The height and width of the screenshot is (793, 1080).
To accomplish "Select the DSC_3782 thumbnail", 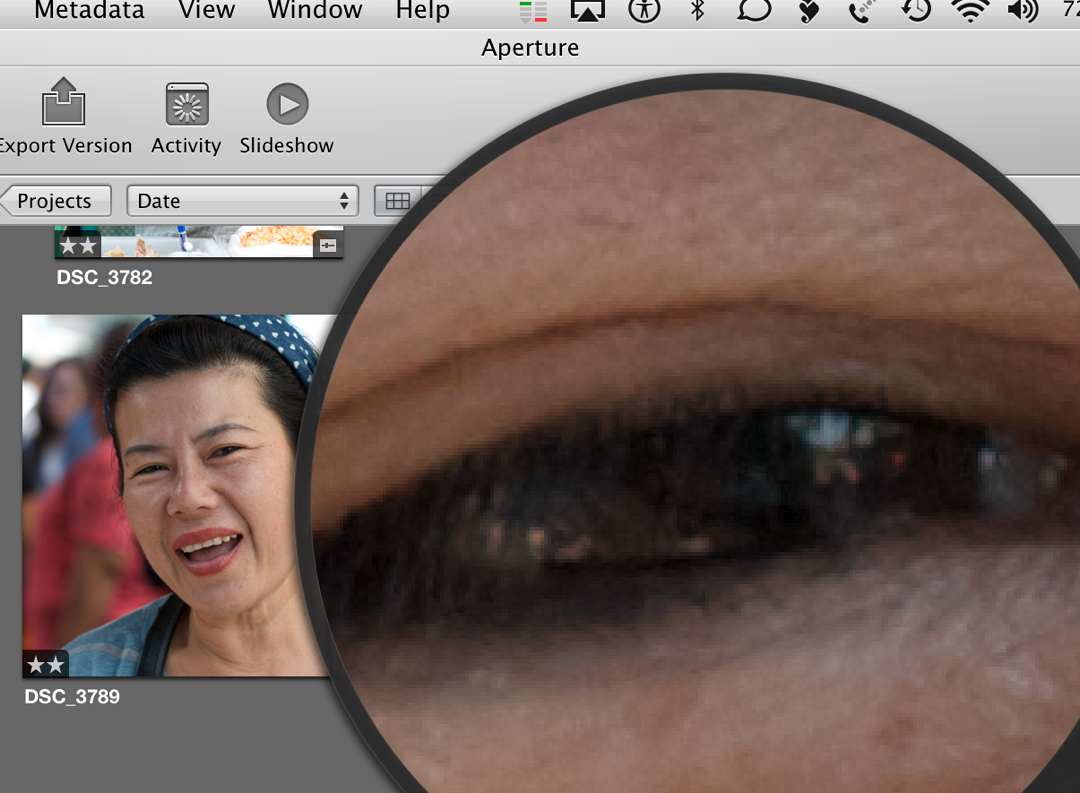I will [198, 241].
